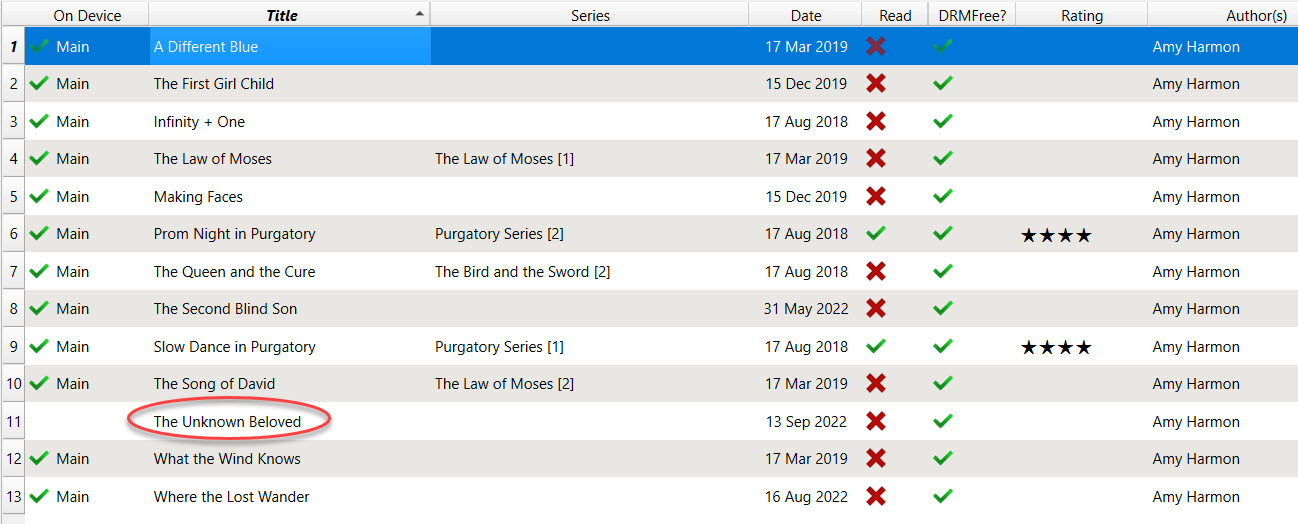This screenshot has height=524, width=1298.
Task: Click the four-star rating for Slow Dance in Purgatory
Action: pyautogui.click(x=1055, y=348)
